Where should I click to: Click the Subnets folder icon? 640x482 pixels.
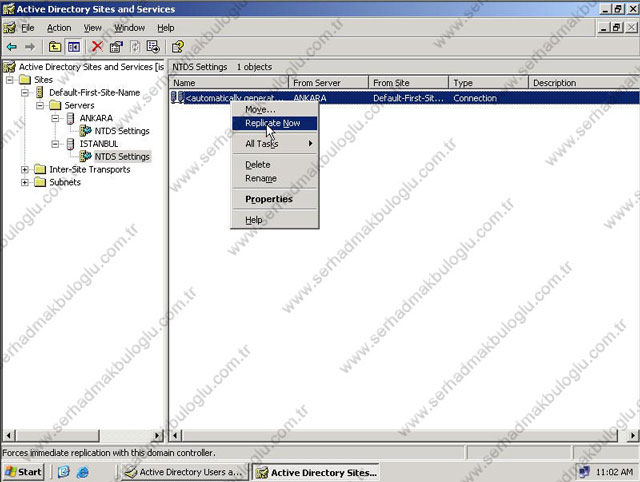tap(40, 182)
